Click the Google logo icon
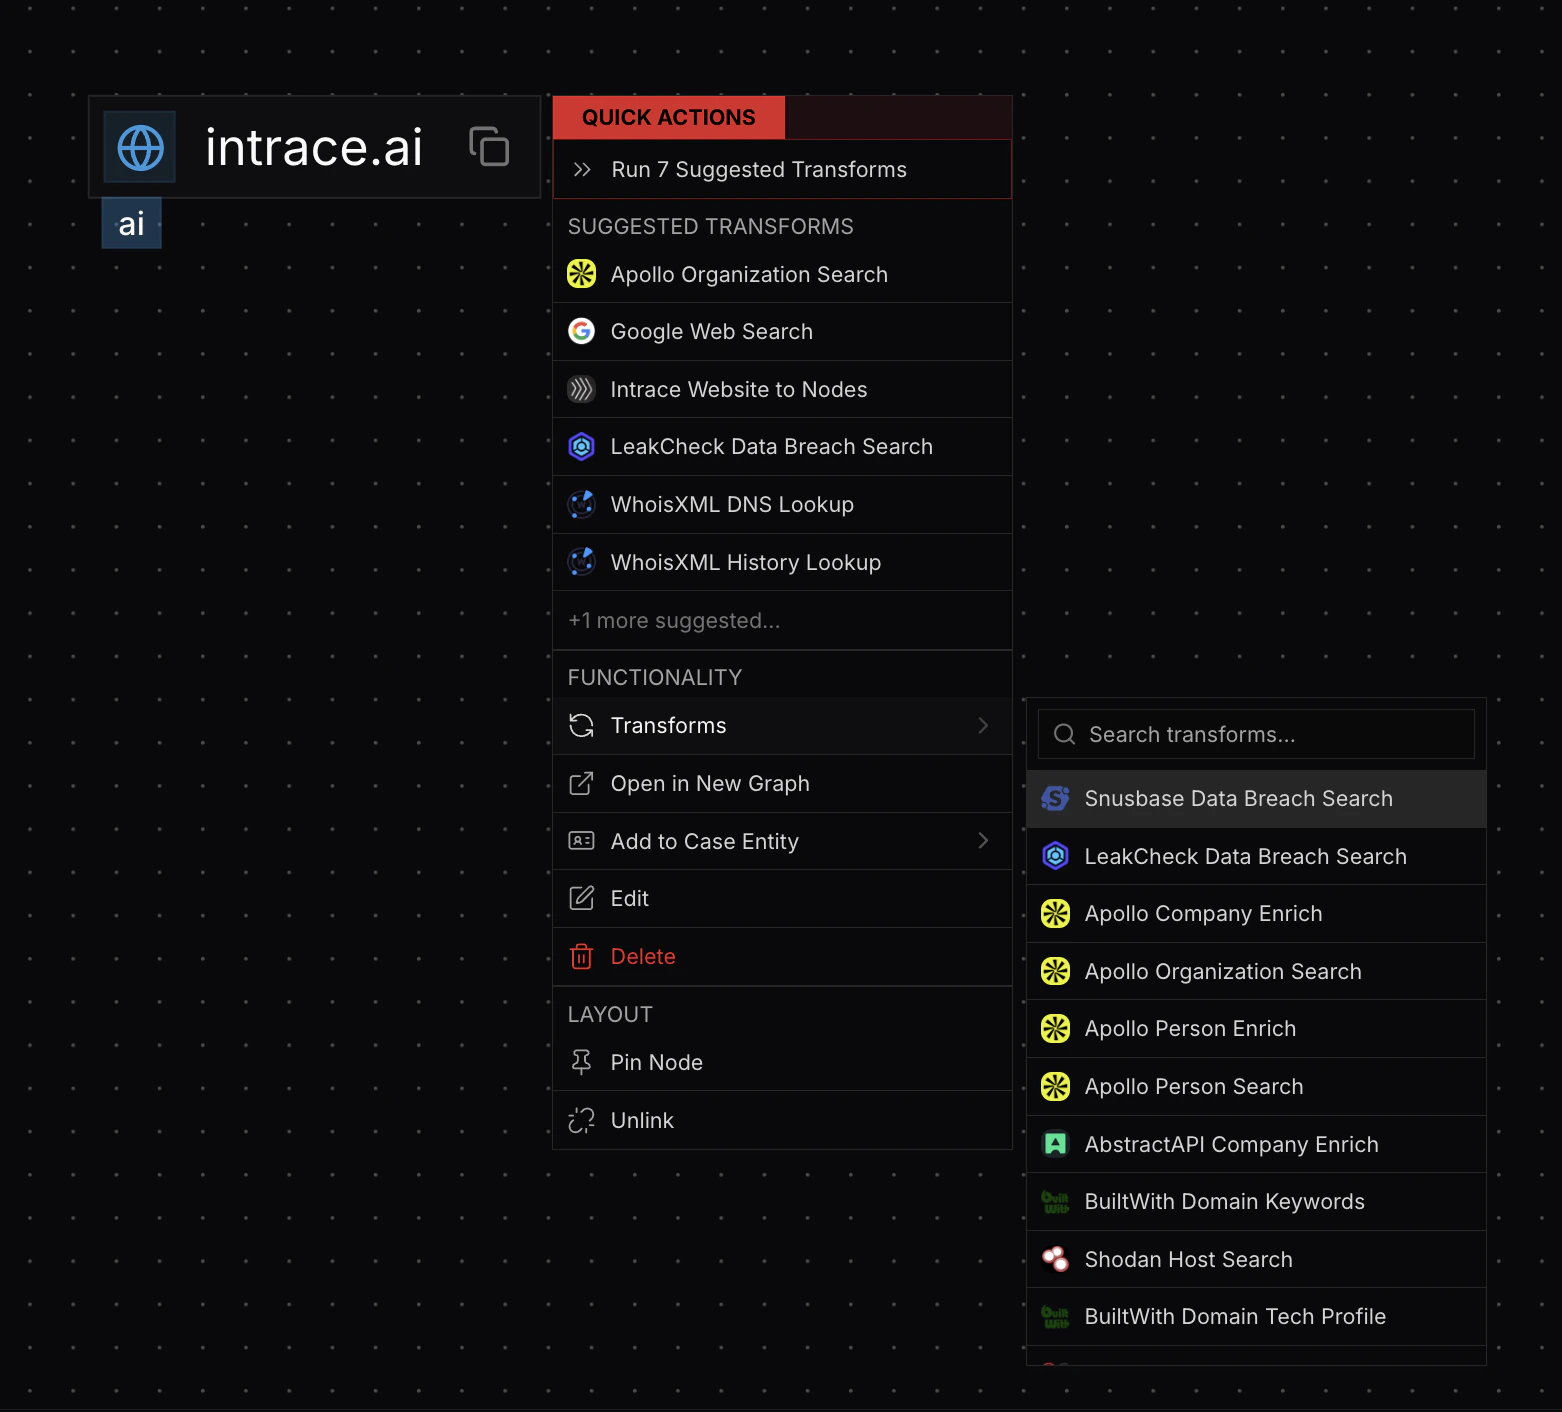Viewport: 1562px width, 1412px height. click(582, 331)
